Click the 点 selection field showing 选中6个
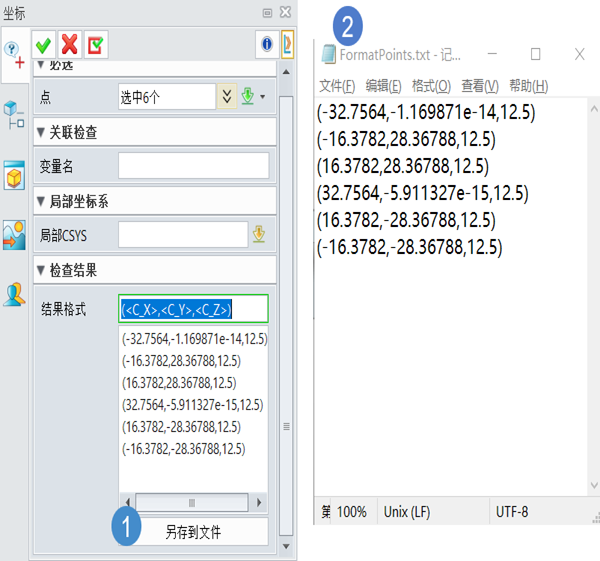Image resolution: width=600 pixels, height=561 pixels. click(x=167, y=97)
